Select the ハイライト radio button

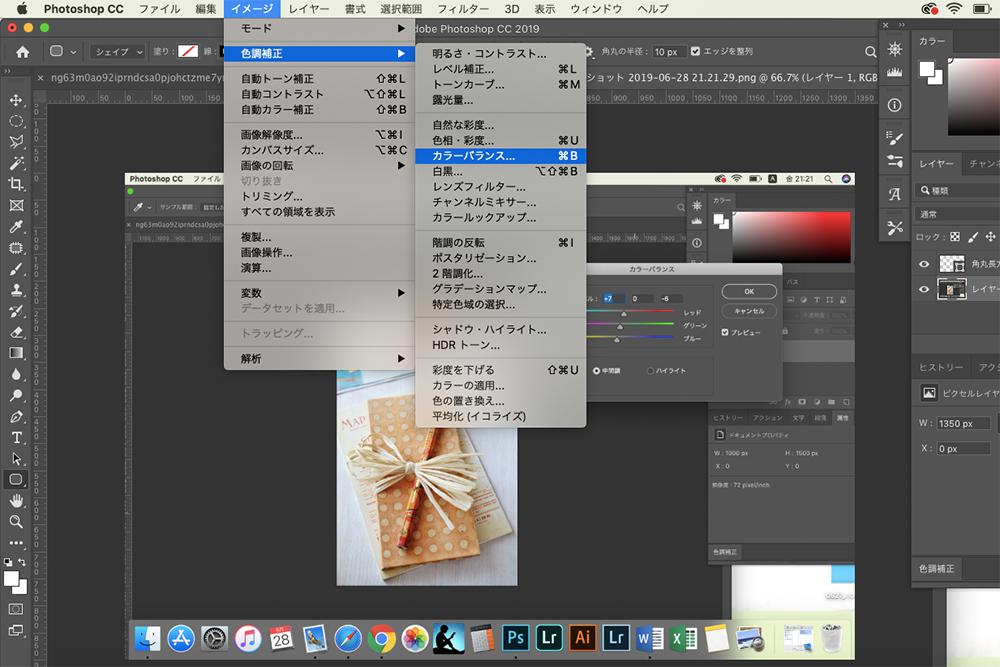[650, 370]
